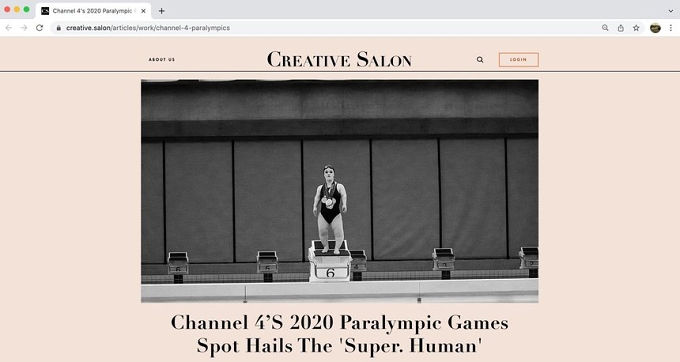Click the article headline about Paralympic Games
Screen dimensions: 680x362
point(340,334)
